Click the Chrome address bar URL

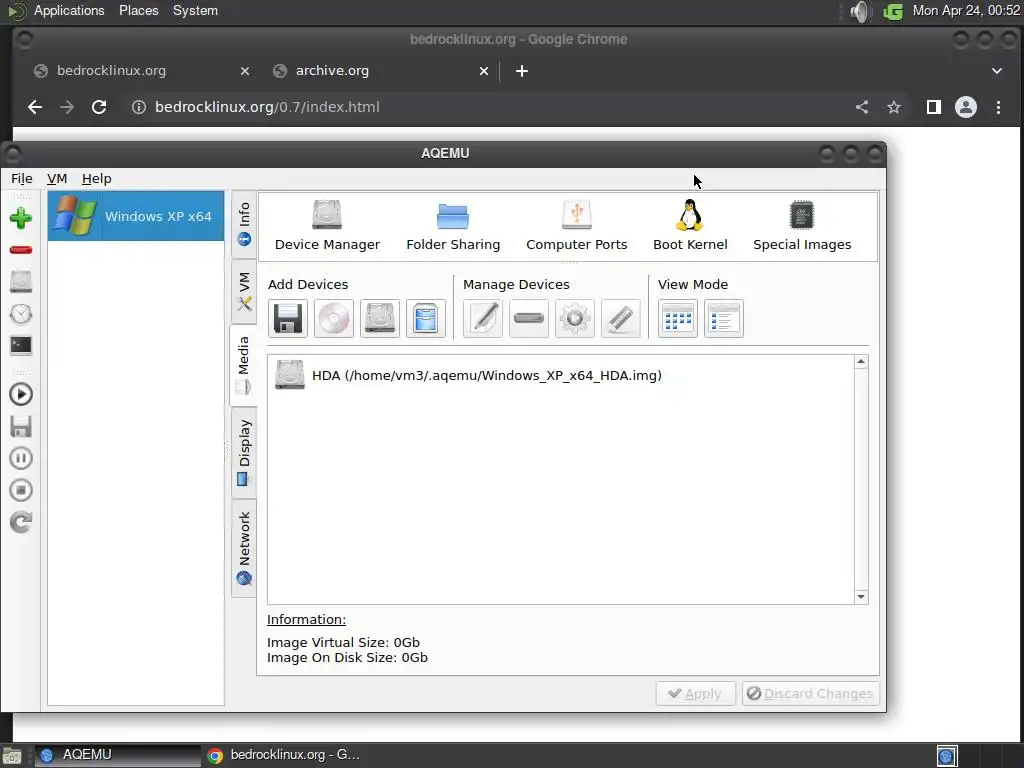coord(267,107)
